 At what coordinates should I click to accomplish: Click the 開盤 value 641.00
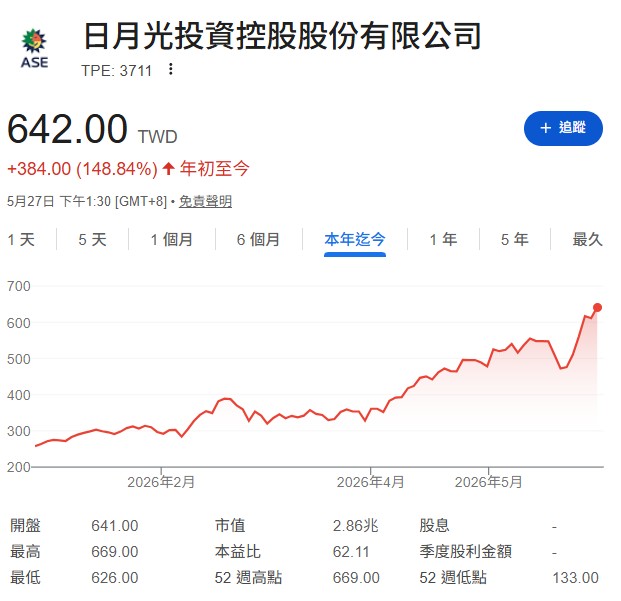[114, 526]
